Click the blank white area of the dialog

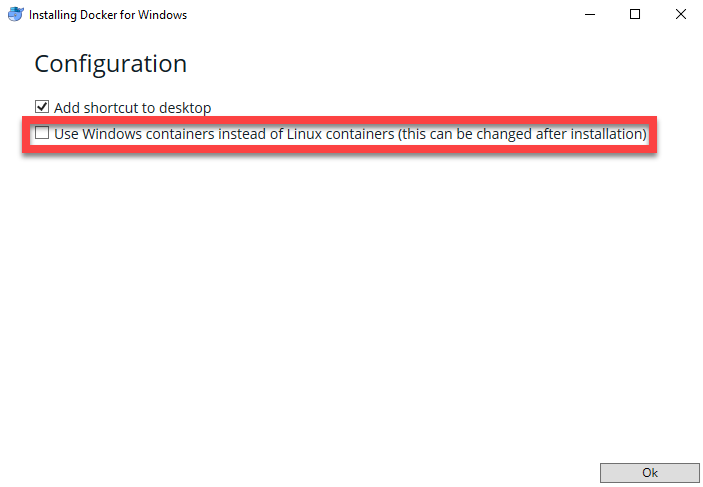(350, 305)
